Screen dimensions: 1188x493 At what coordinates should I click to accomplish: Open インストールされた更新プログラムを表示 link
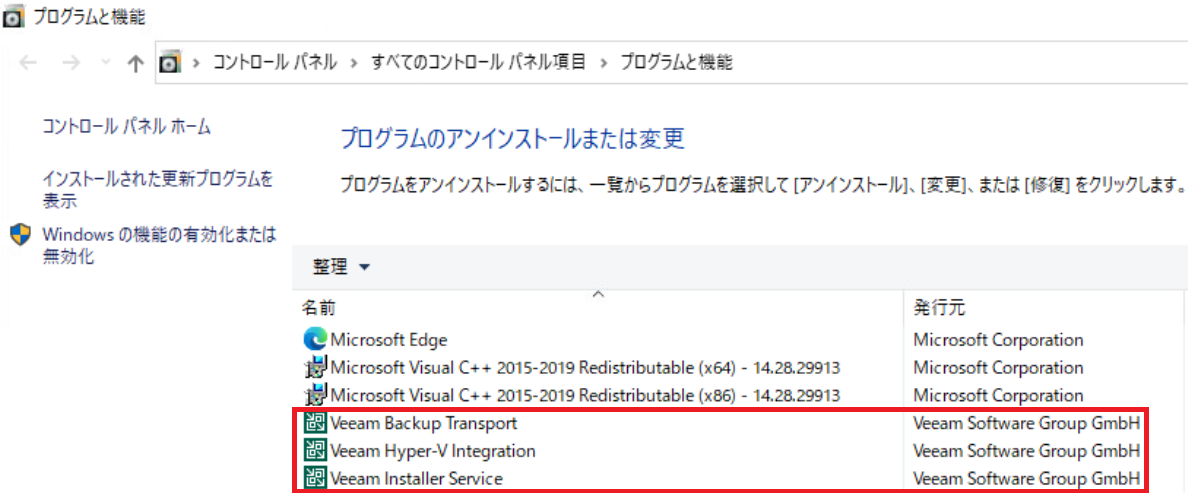tap(158, 190)
